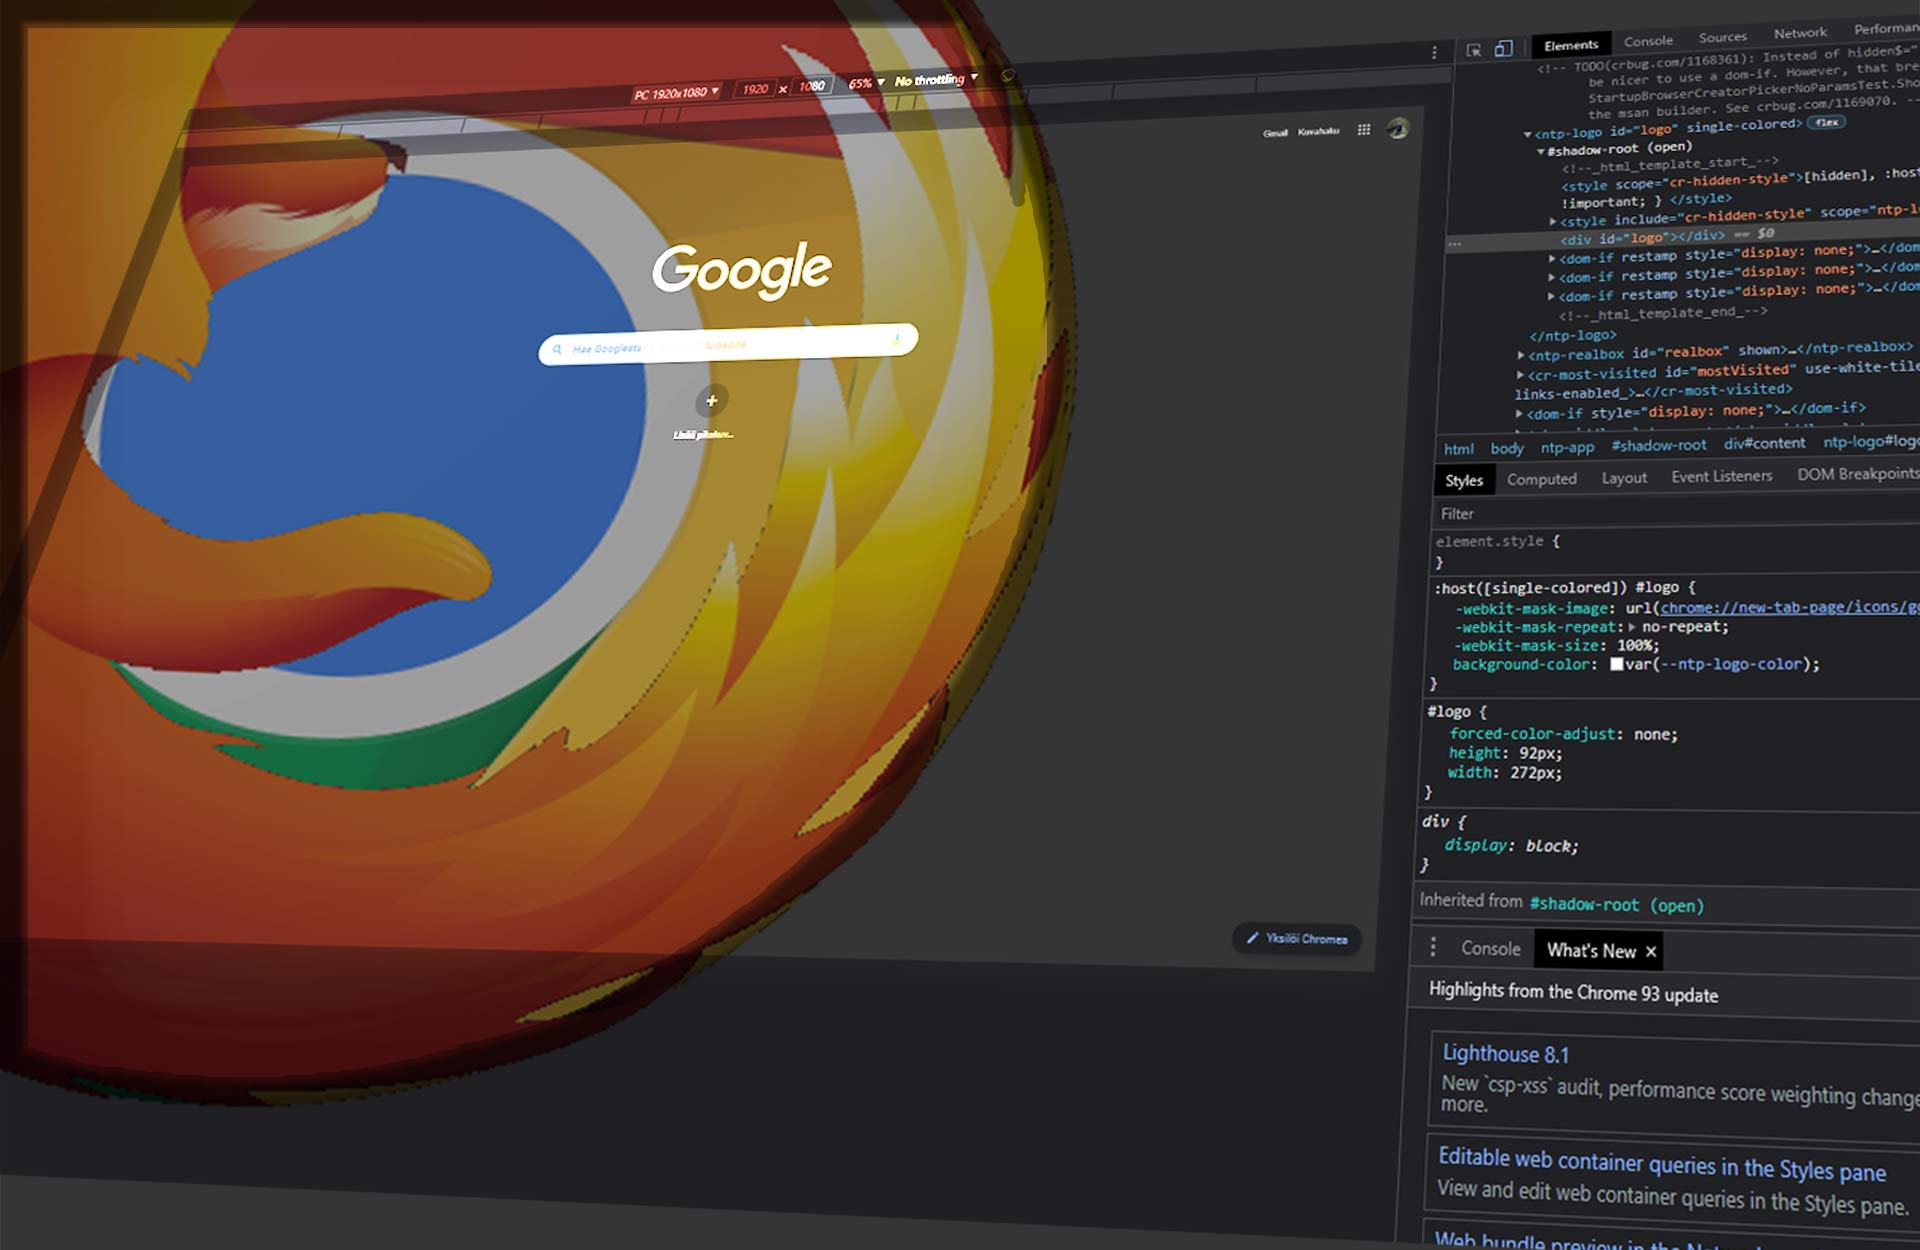Close the What's New drawer tab
The image size is (1920, 1250).
(1651, 952)
